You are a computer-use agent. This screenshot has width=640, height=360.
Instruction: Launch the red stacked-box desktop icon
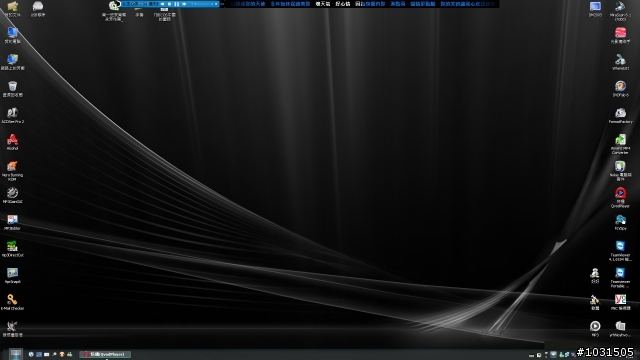(x=620, y=33)
